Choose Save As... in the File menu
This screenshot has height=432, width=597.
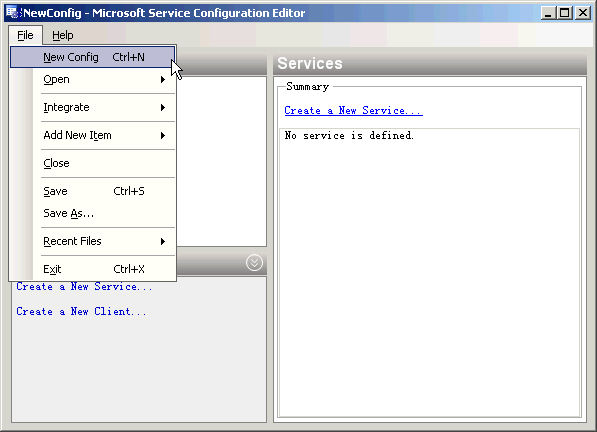(x=93, y=213)
